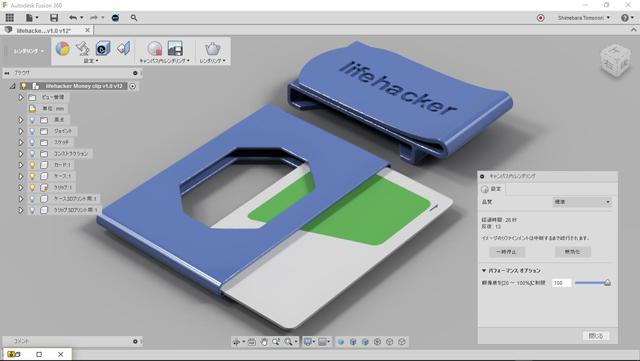Adjust the resolution limit slider handle

[607, 283]
